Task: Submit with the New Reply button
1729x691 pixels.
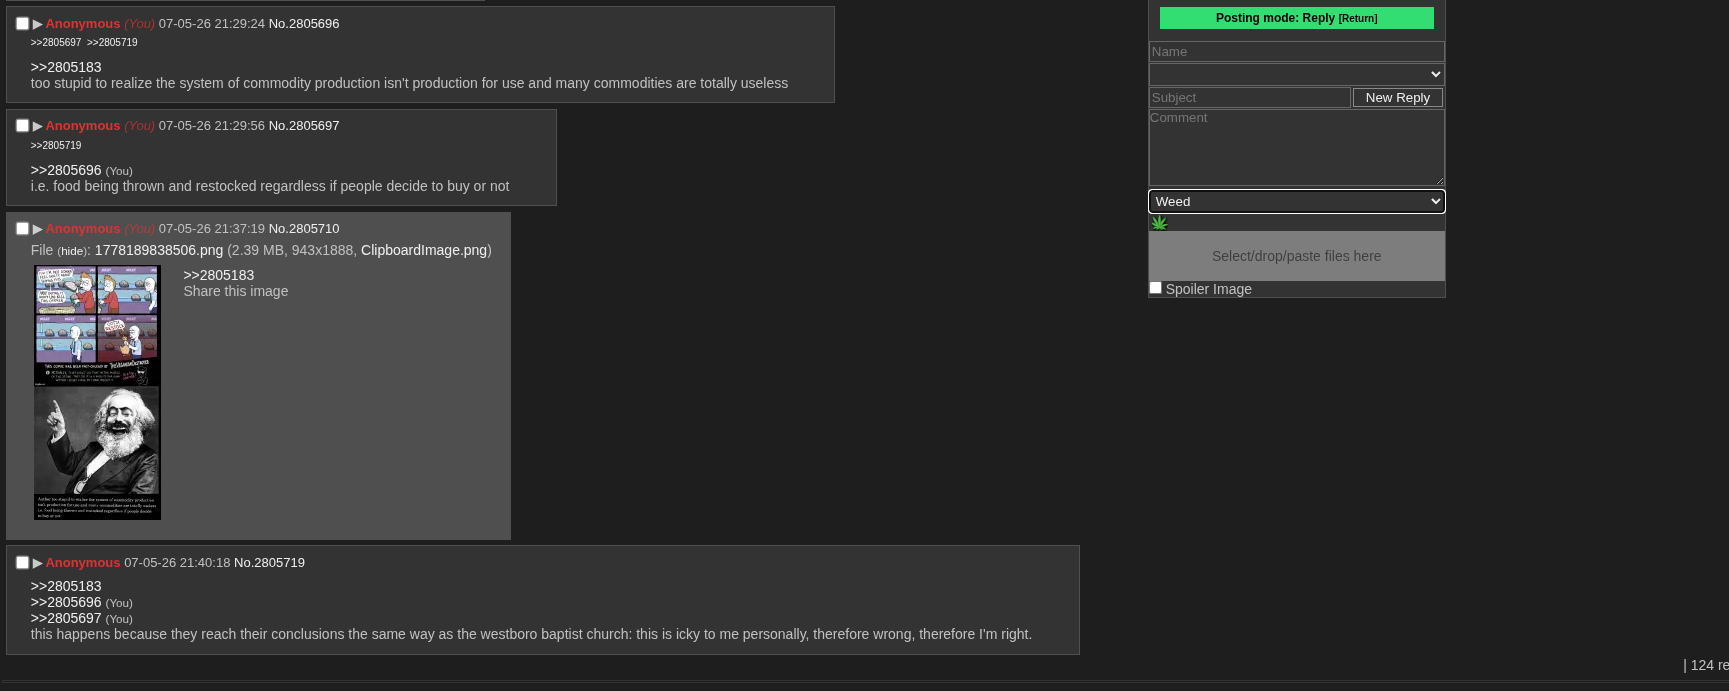Action: [1397, 97]
